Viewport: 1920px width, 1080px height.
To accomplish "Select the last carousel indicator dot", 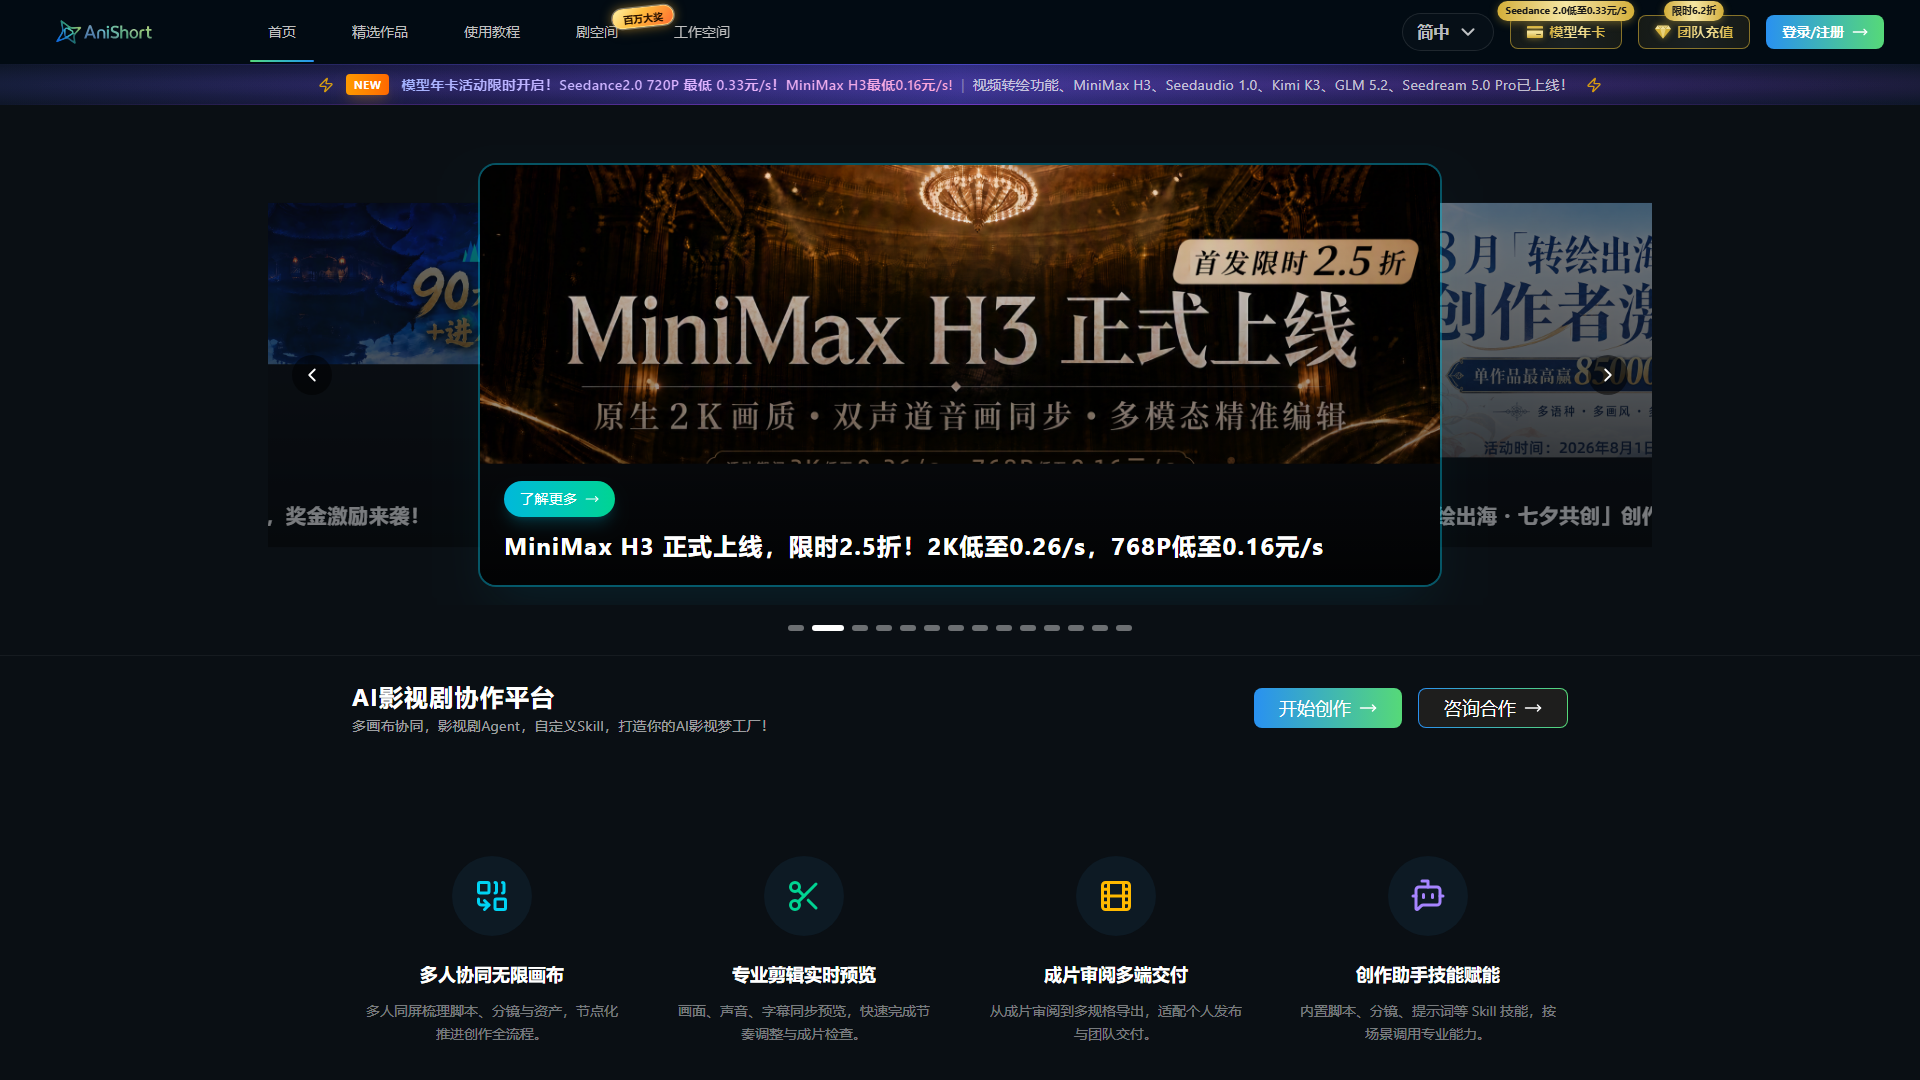I will click(x=1124, y=628).
